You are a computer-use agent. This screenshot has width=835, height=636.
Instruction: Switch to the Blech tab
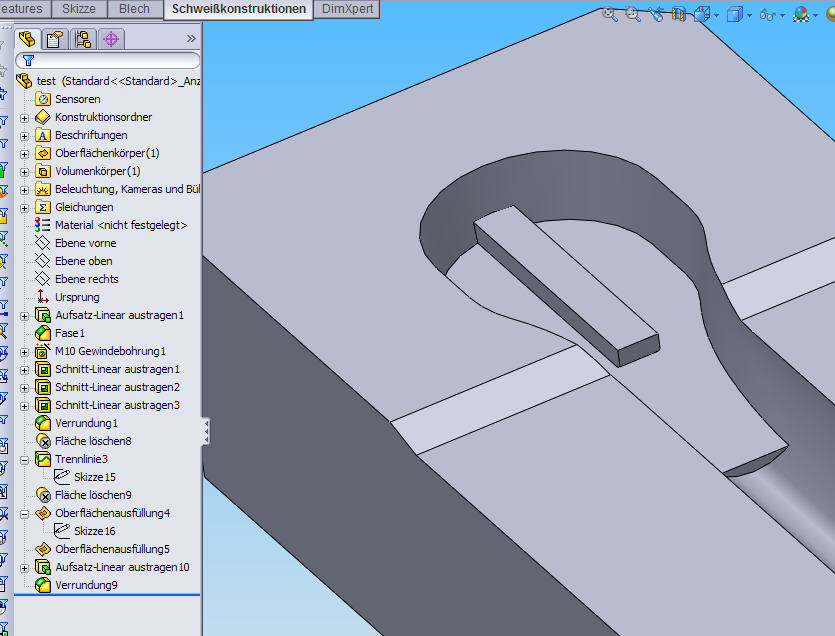134,9
